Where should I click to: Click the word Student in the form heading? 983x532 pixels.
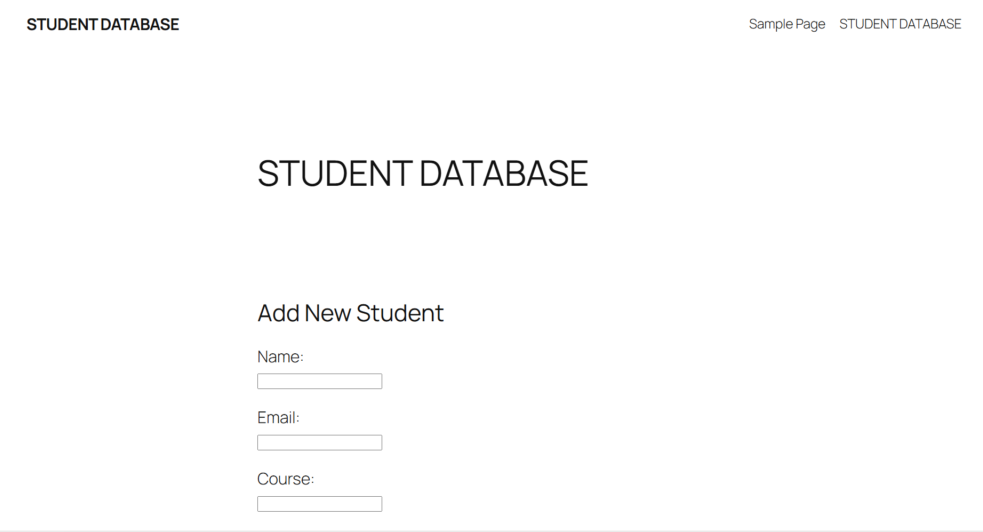point(400,313)
